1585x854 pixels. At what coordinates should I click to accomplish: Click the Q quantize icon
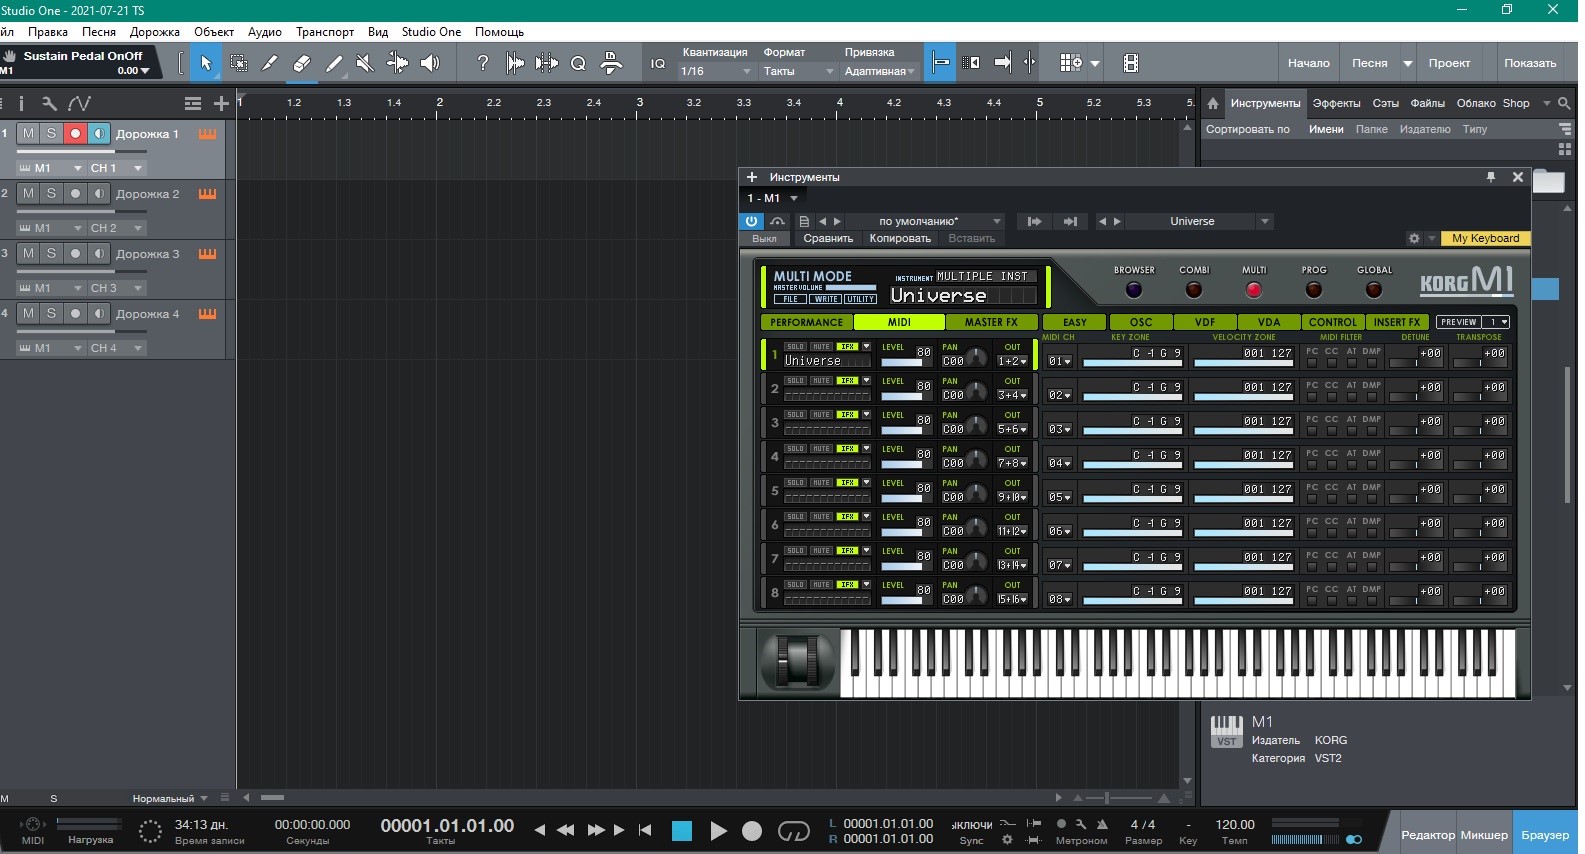[578, 63]
